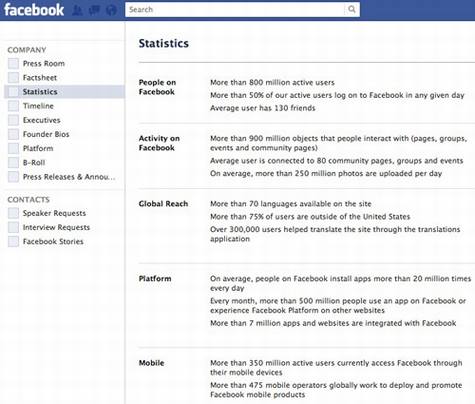Open the Founder Bios link
Screen dimensions: 475x404
click(46, 134)
